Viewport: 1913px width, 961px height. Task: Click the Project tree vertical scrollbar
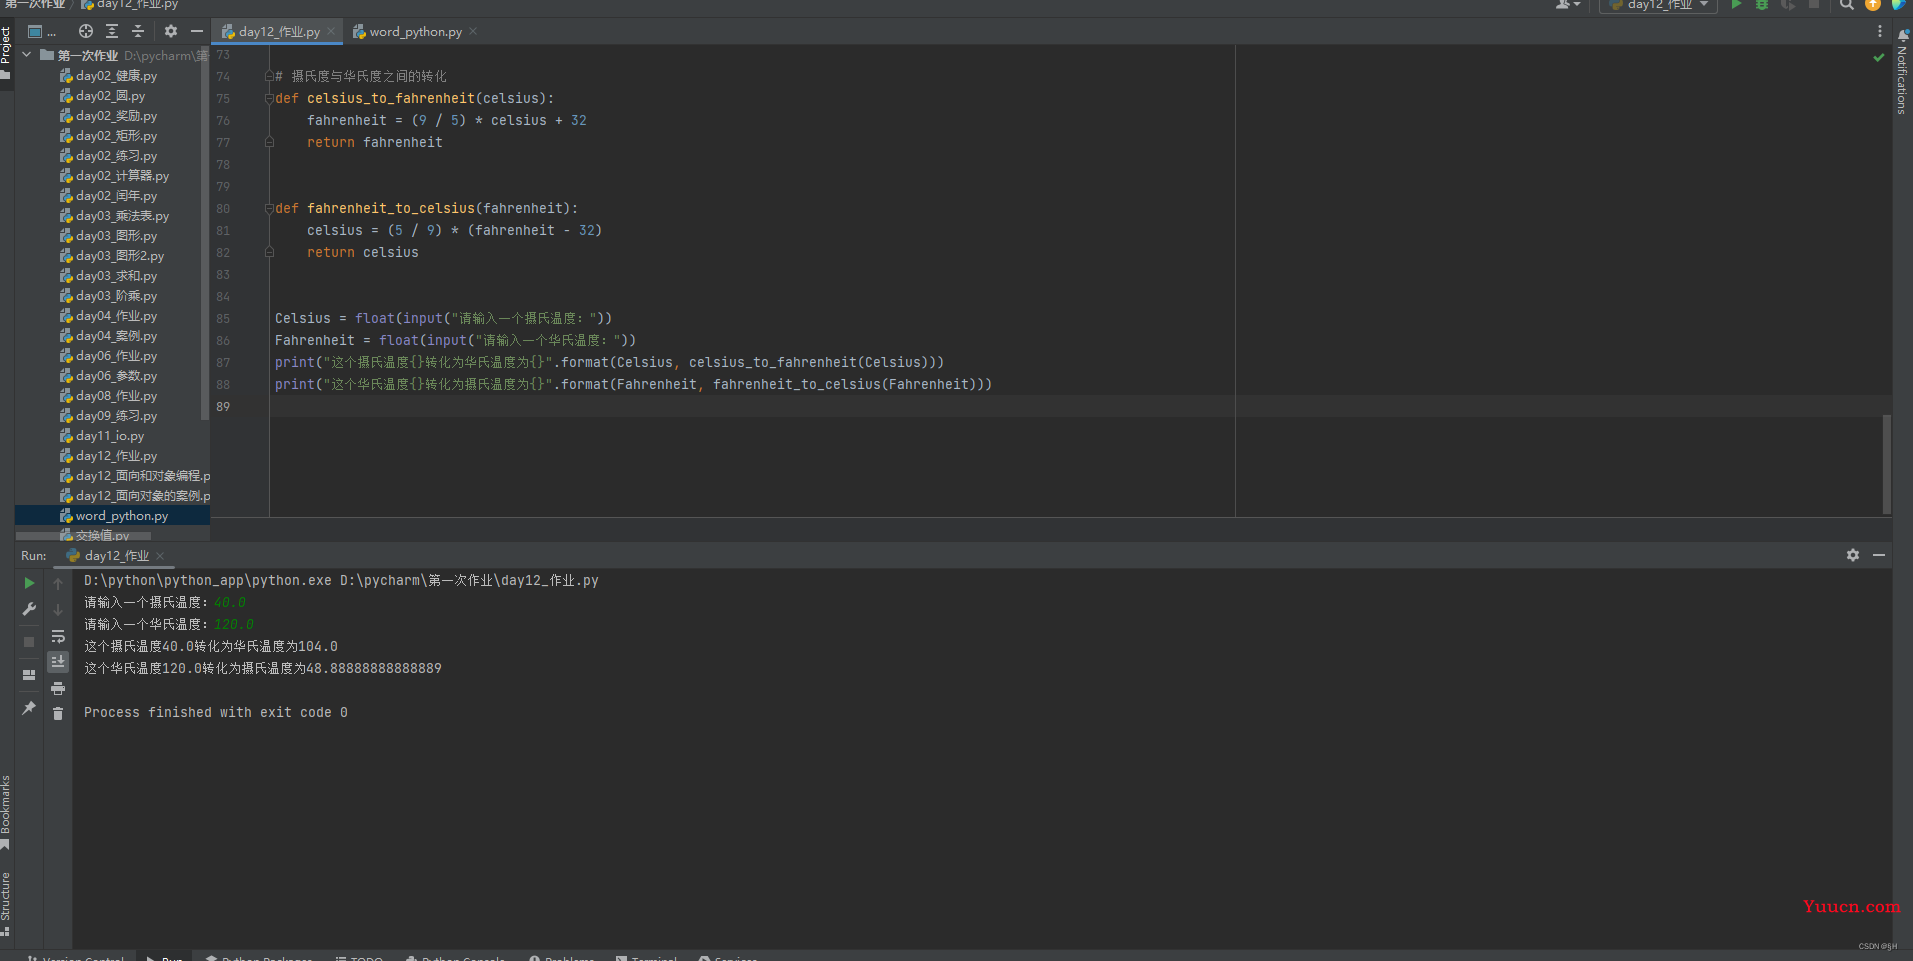(x=205, y=235)
